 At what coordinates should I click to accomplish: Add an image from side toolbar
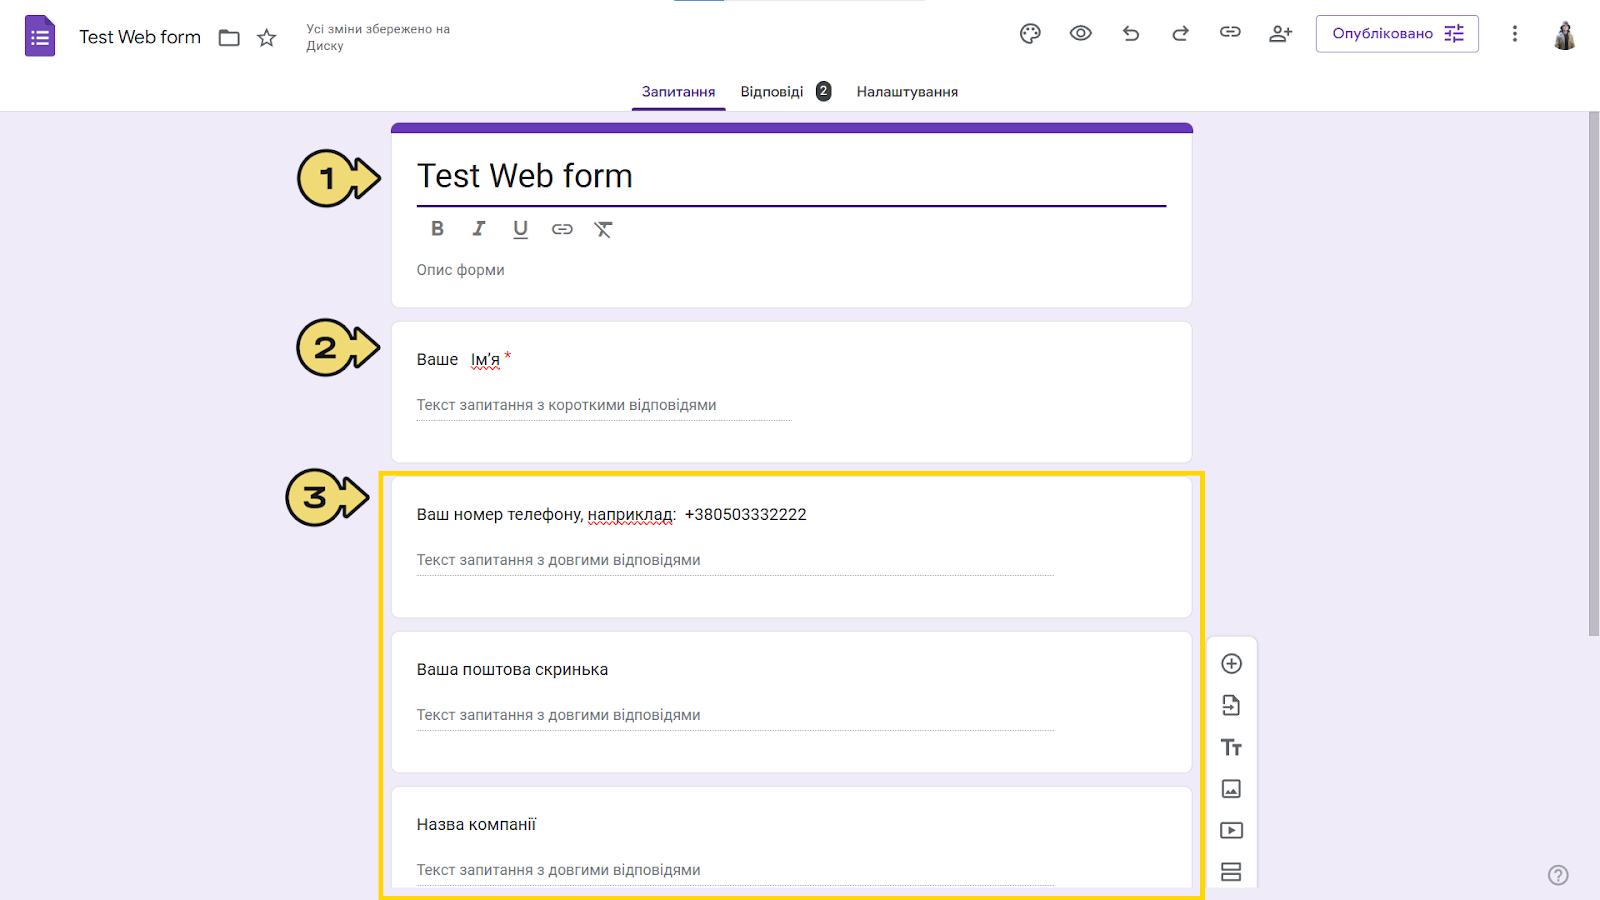pyautogui.click(x=1232, y=789)
